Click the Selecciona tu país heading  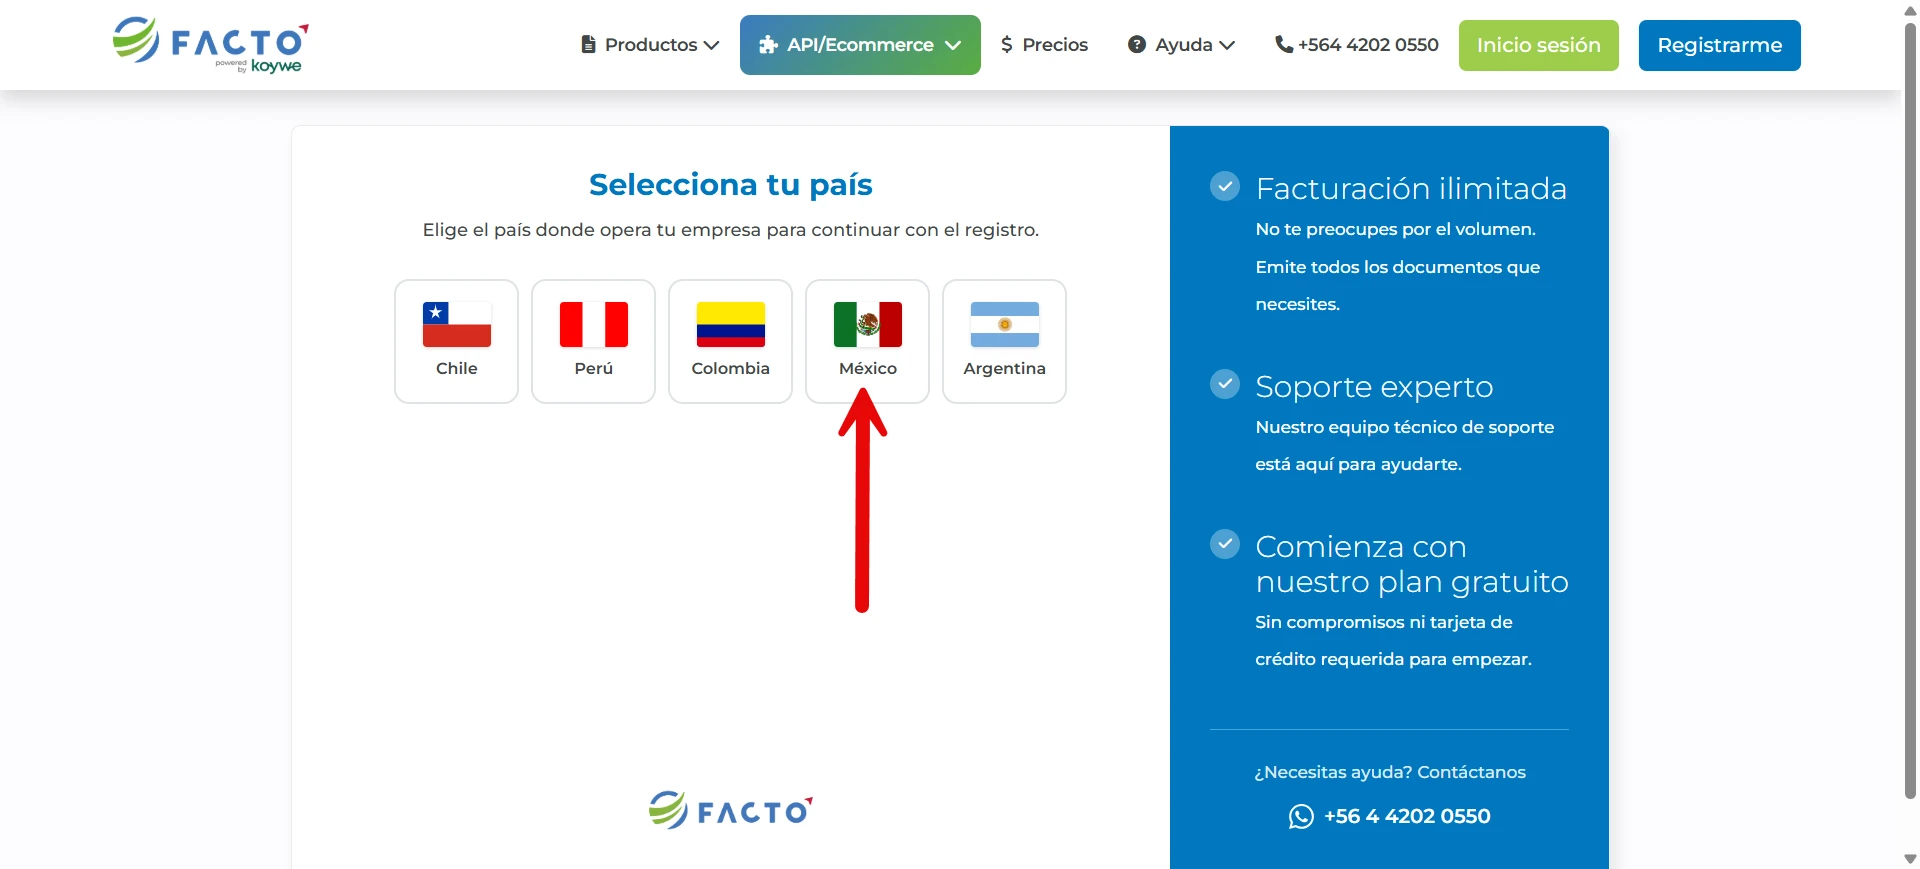[x=731, y=185]
